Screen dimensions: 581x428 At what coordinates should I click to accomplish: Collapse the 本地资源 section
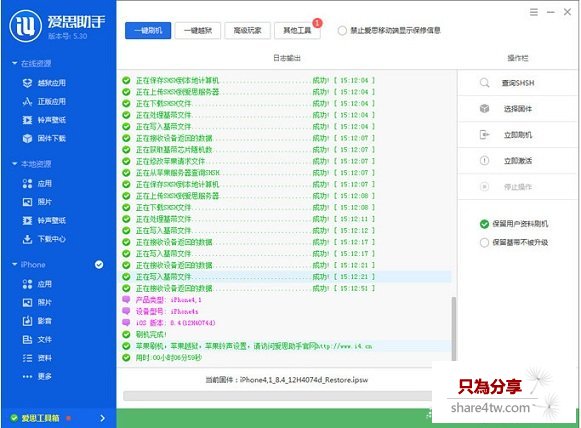[15, 164]
